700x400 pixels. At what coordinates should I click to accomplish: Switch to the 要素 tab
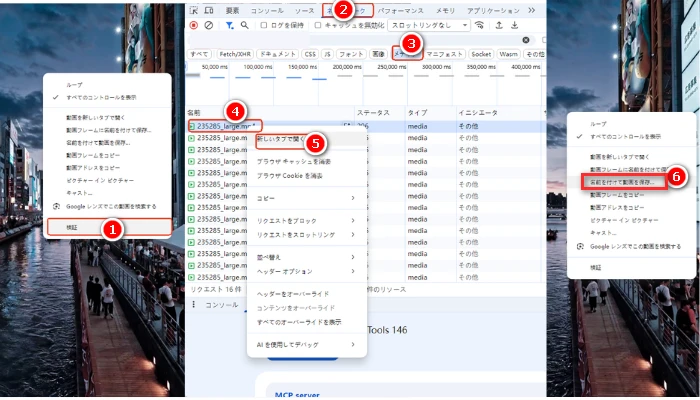[x=233, y=11]
